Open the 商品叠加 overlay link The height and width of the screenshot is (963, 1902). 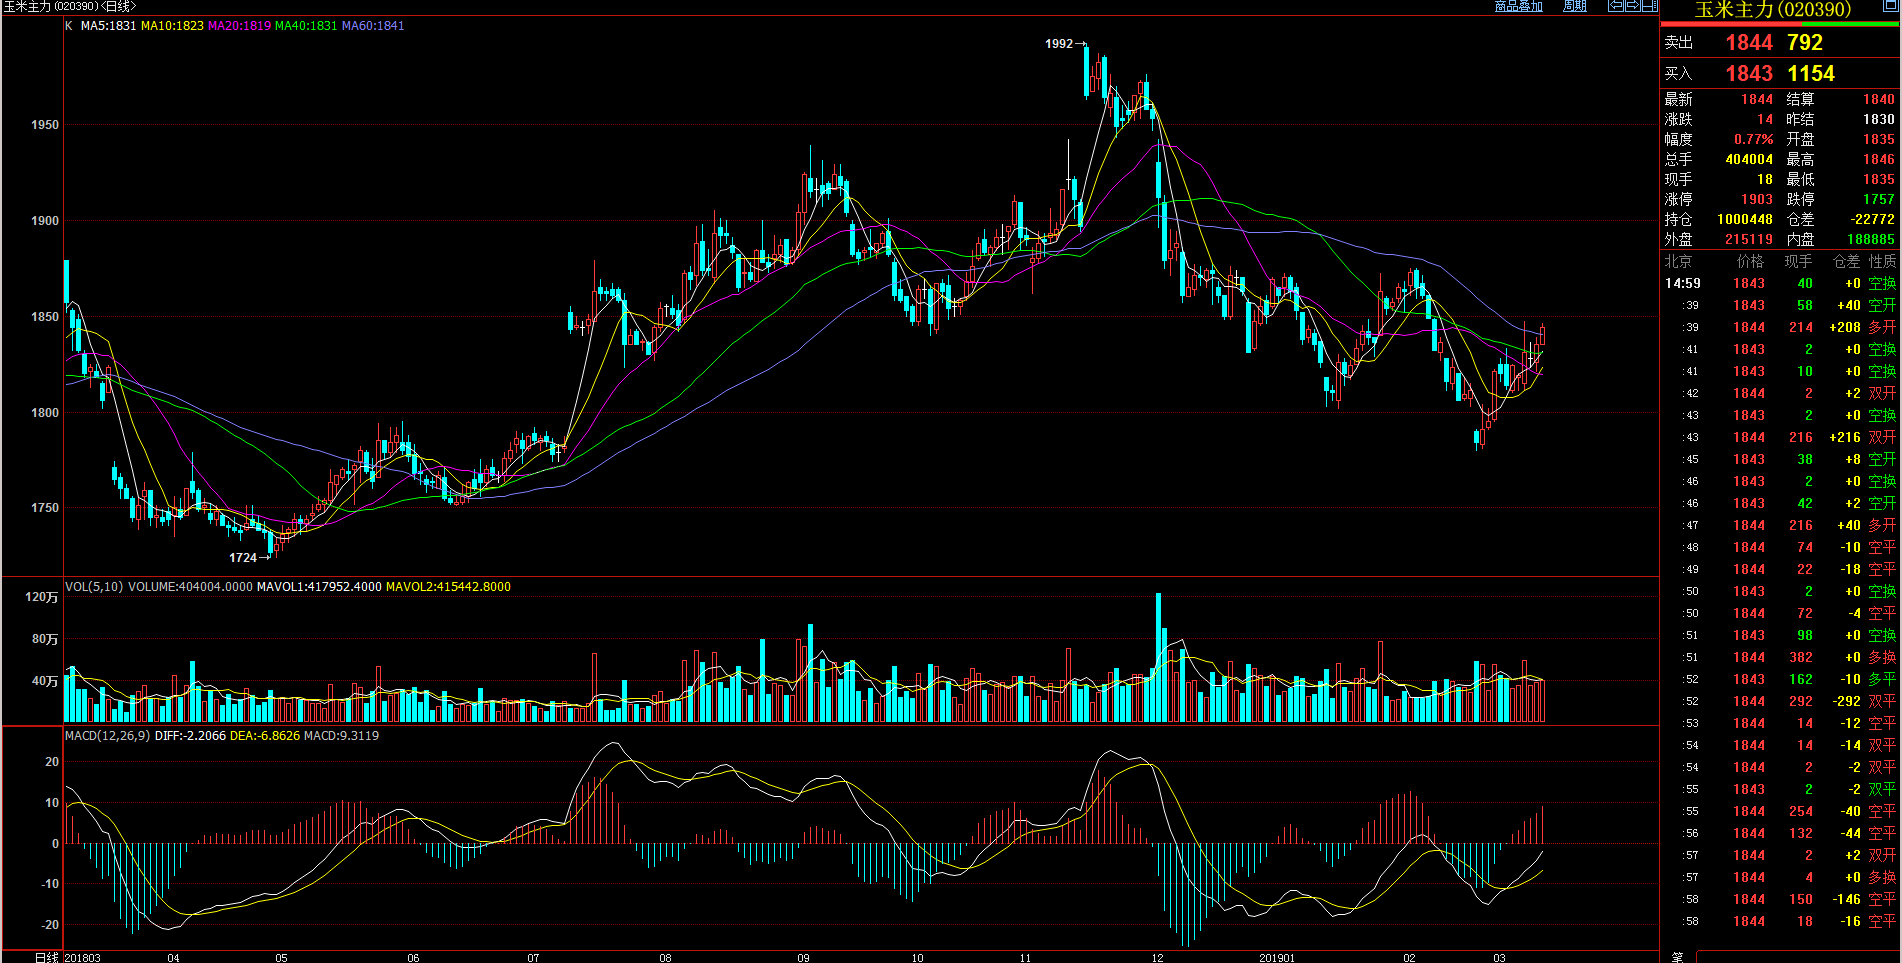coord(1518,6)
